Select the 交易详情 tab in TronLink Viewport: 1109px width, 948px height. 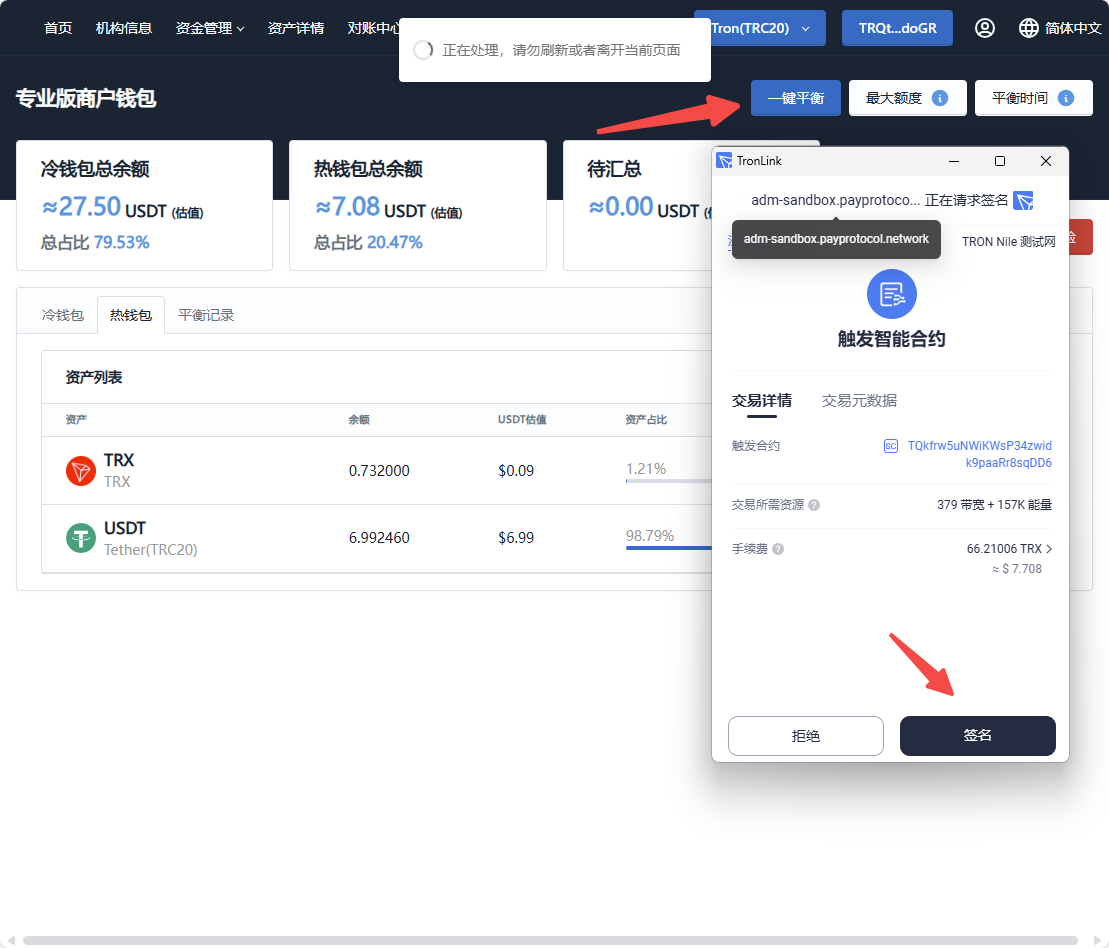tap(762, 401)
